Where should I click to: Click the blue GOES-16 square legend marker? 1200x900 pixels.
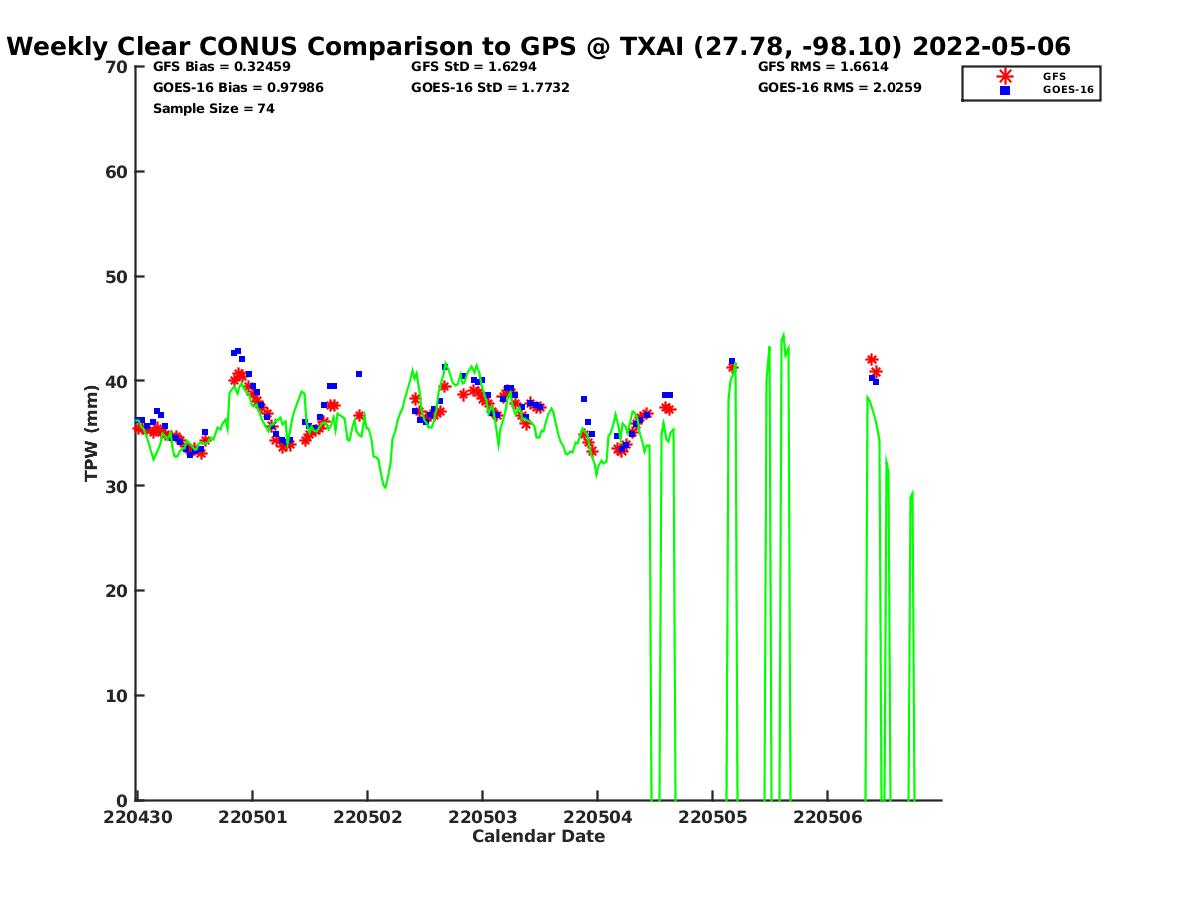(1005, 90)
